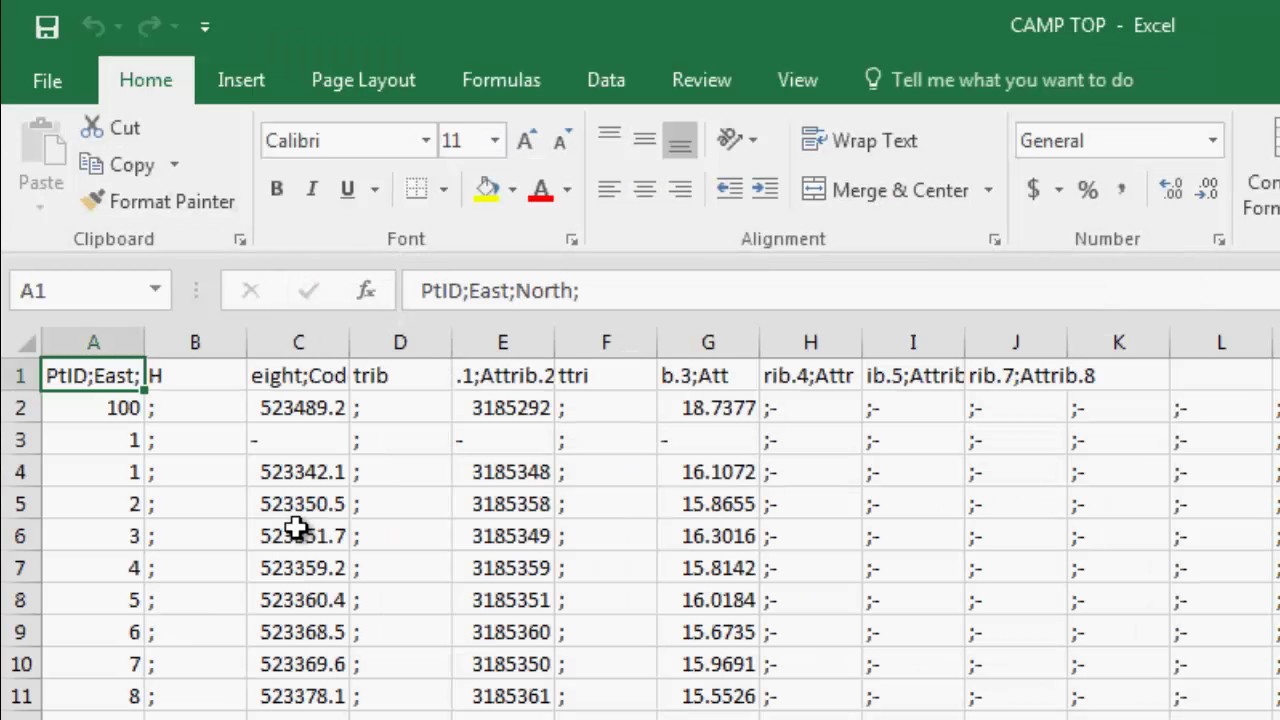Toggle Wrap Text
The width and height of the screenshot is (1280, 720).
pyautogui.click(x=860, y=141)
